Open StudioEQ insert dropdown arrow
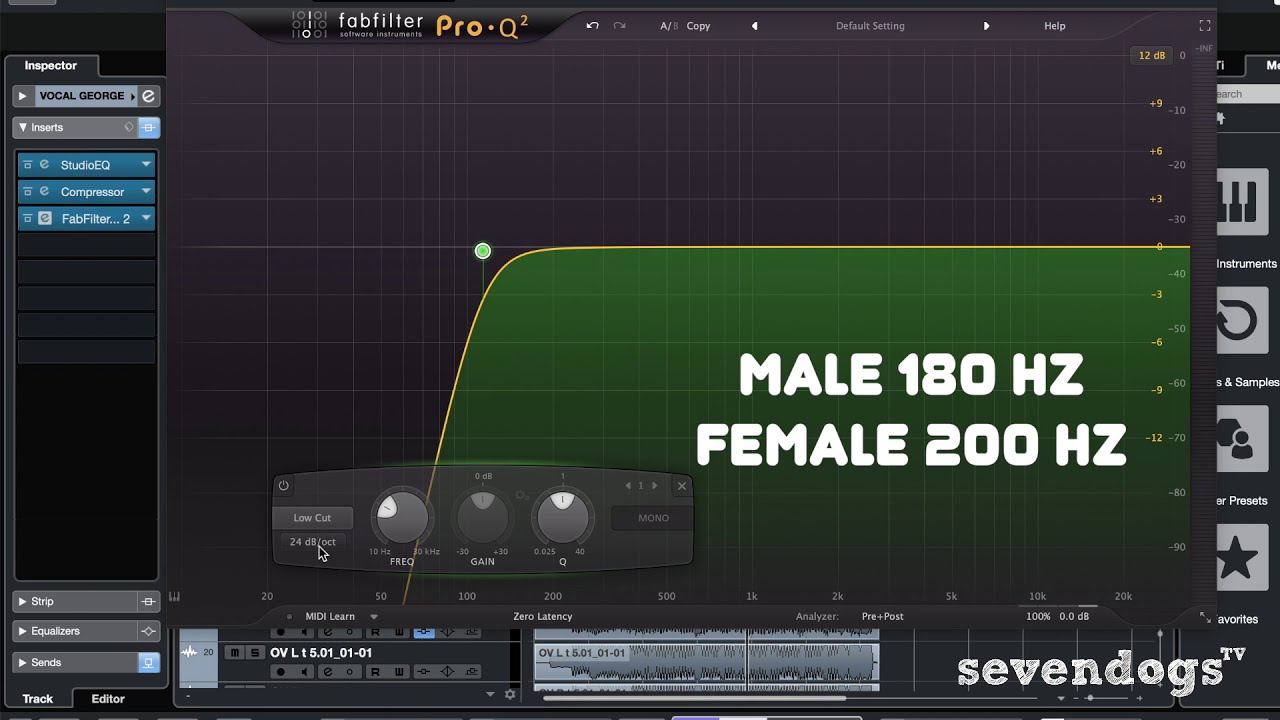 (x=146, y=165)
